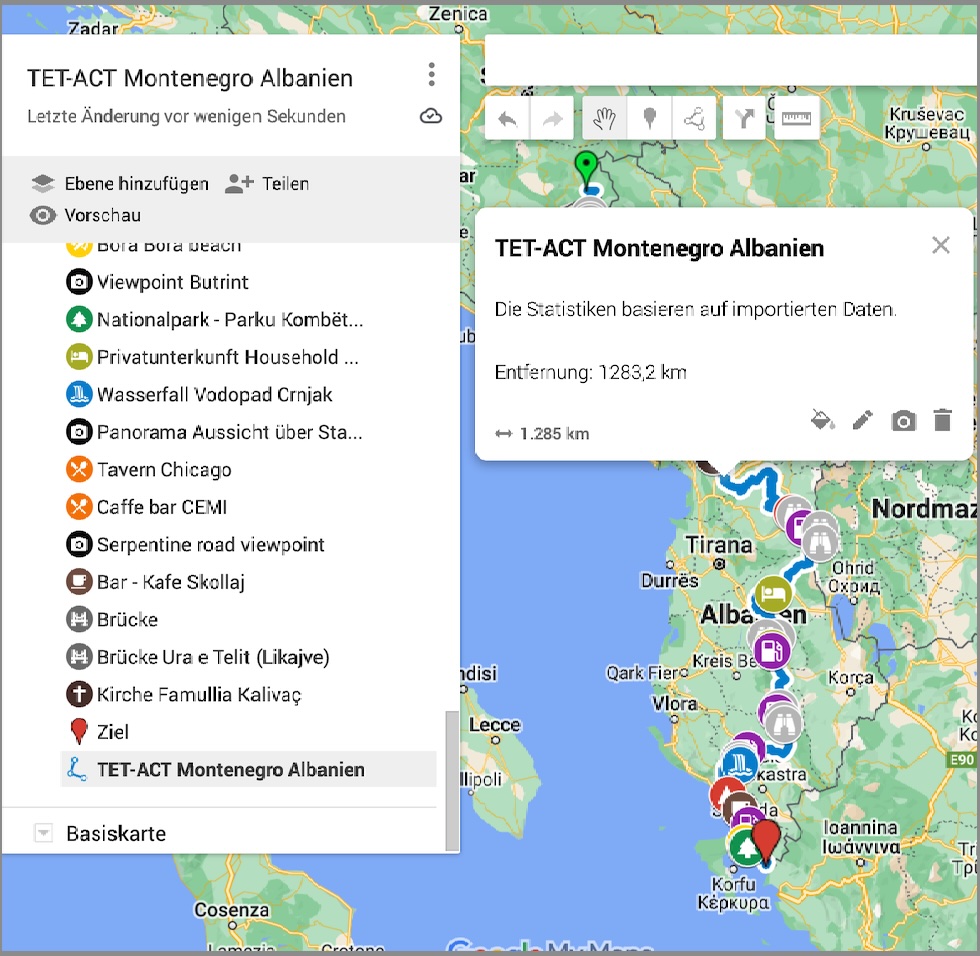Open the style paint bucket in info card

click(822, 420)
